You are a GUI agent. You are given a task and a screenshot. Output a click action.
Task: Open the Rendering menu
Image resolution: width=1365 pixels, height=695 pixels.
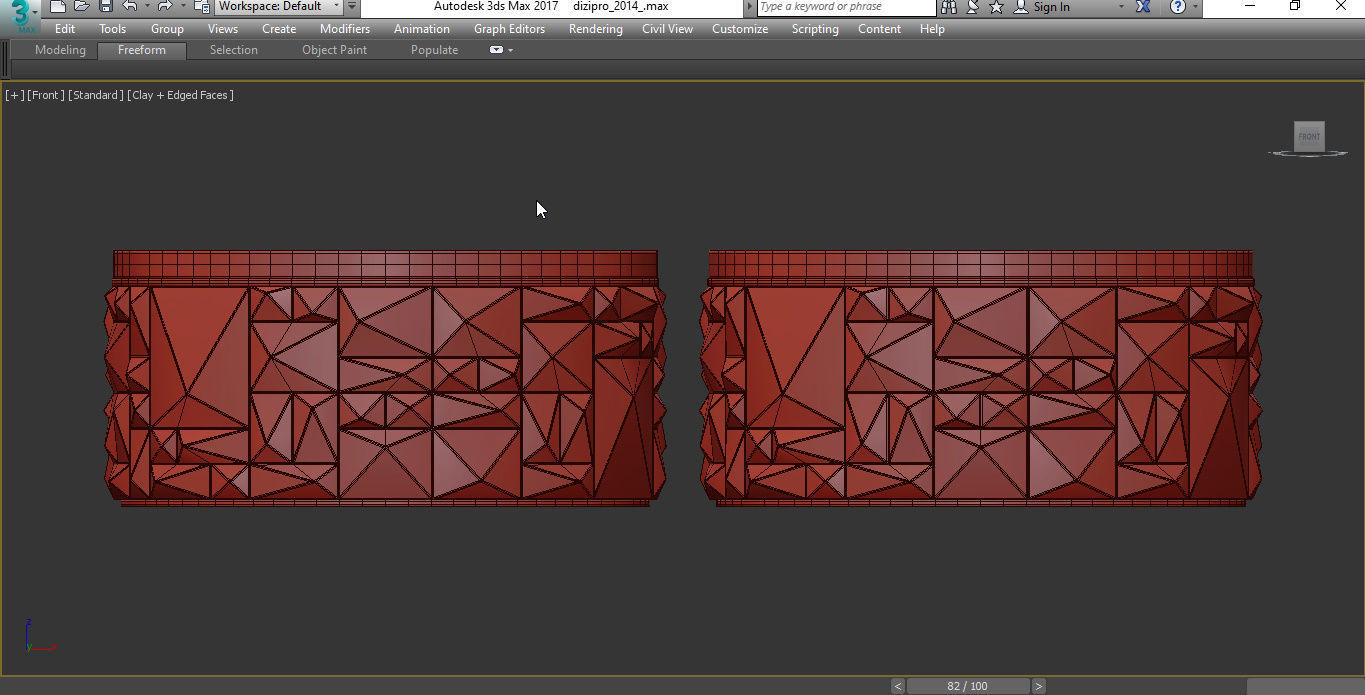[596, 29]
